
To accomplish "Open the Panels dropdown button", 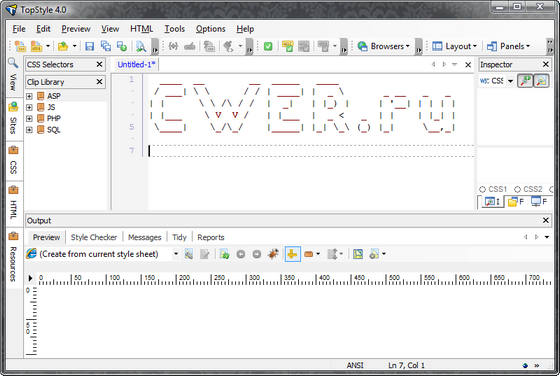I will 509,46.
